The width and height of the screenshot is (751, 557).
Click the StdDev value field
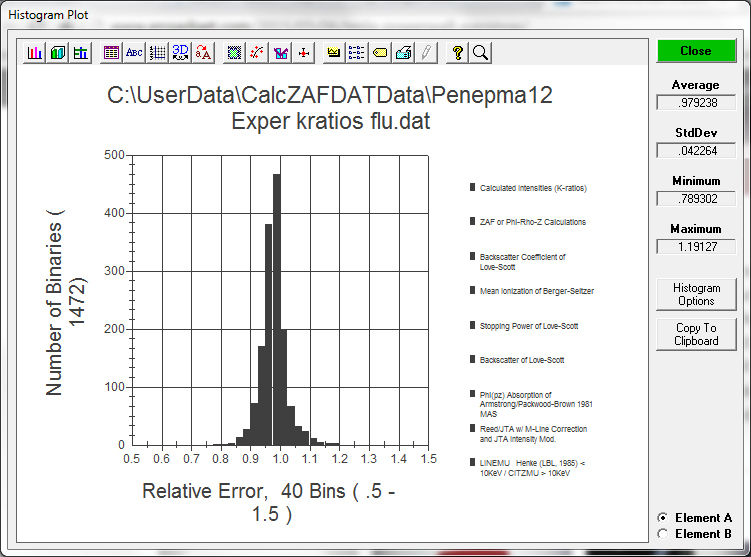[695, 150]
